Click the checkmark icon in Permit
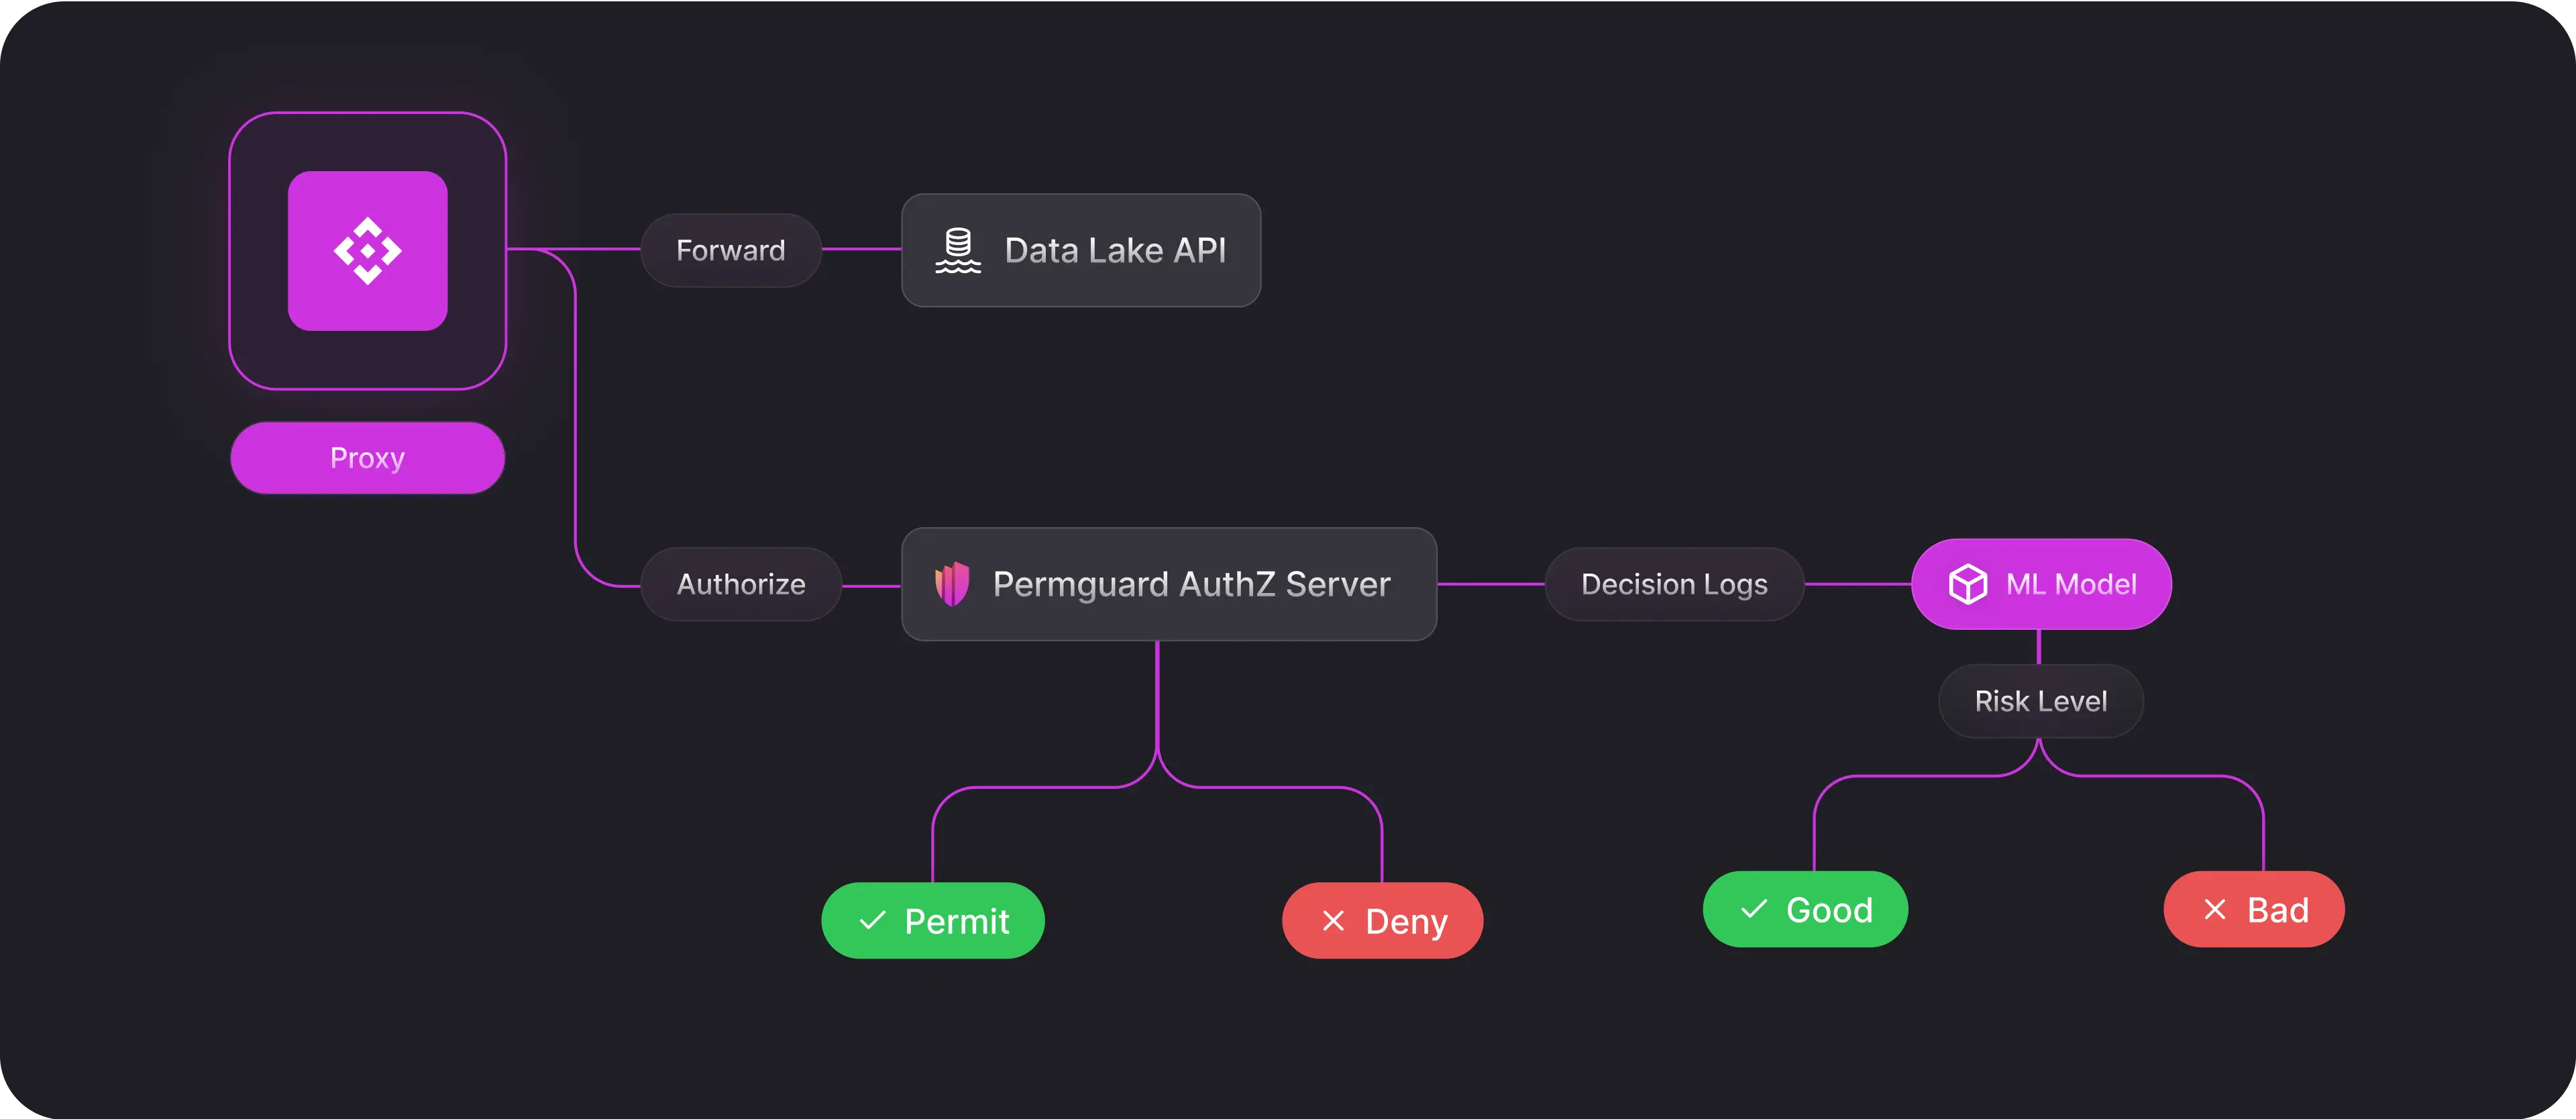The image size is (2576, 1119). coord(872,920)
